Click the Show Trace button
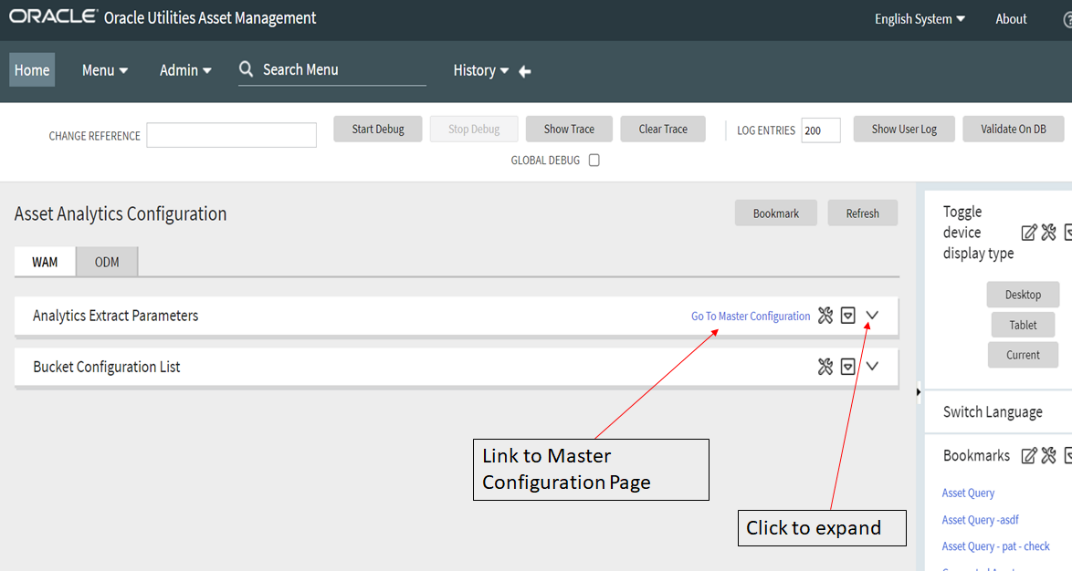 (x=569, y=129)
